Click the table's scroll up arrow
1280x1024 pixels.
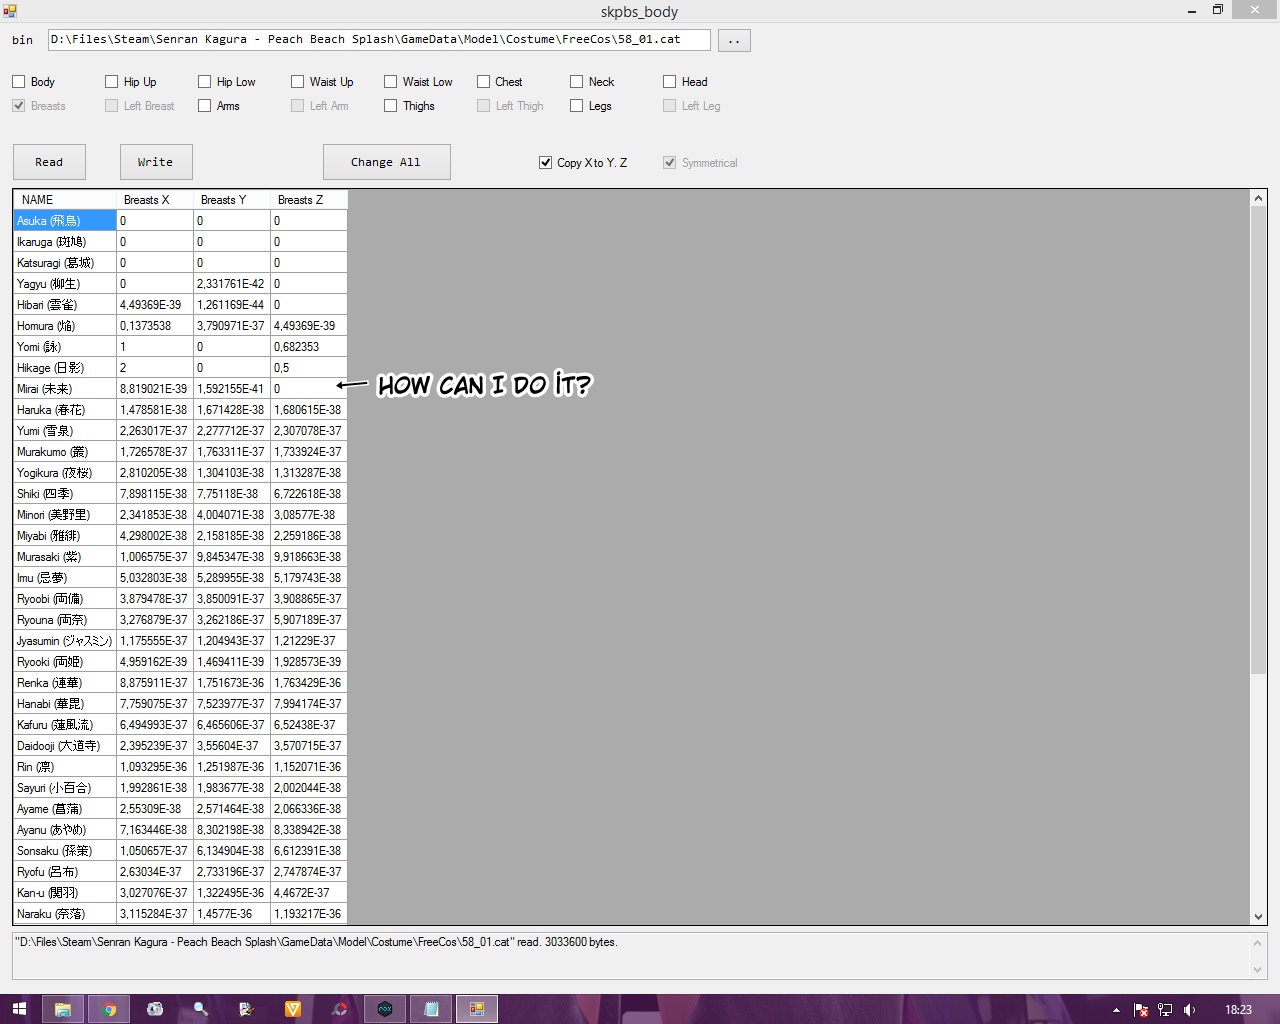coord(1258,199)
